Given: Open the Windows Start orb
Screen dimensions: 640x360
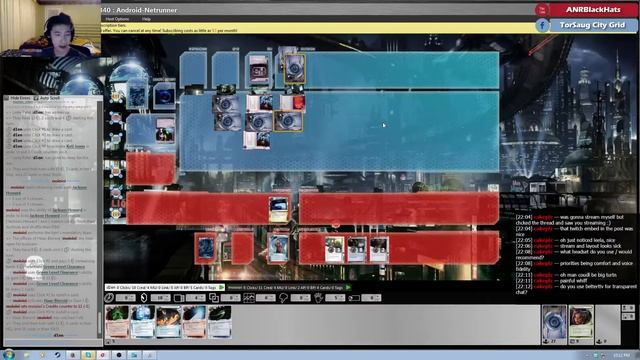Looking at the screenshot, I should (x=8, y=355).
